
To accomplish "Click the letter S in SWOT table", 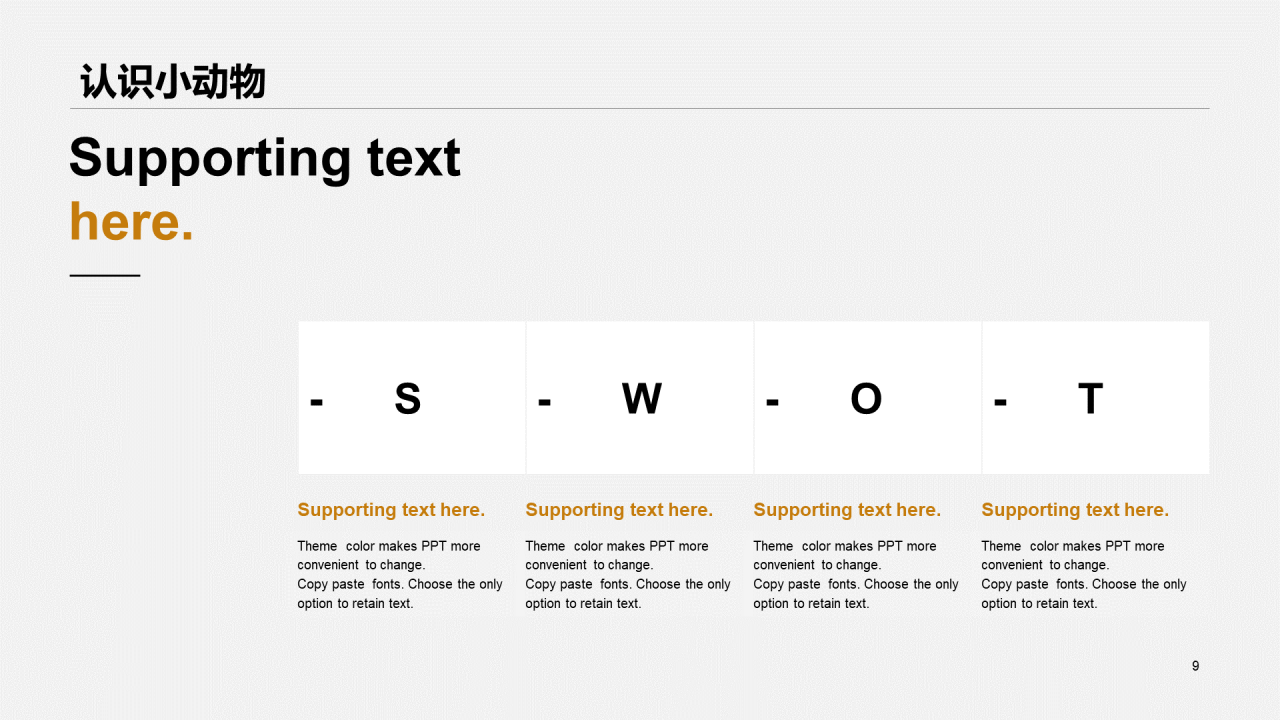I will coord(407,399).
